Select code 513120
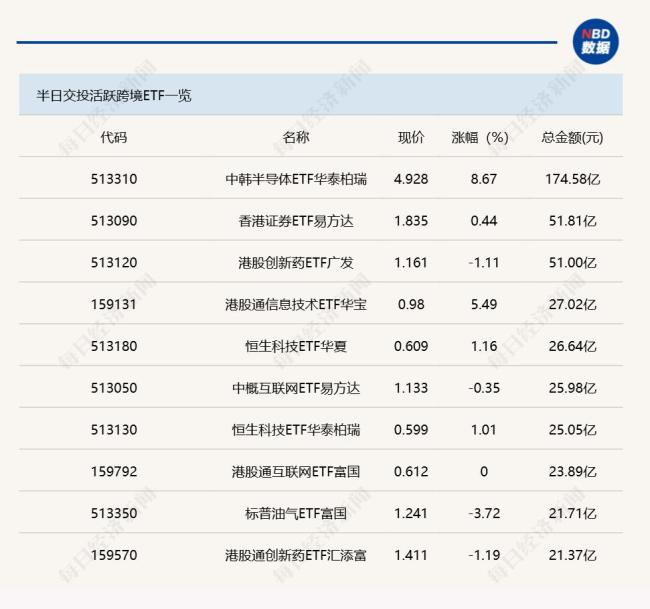Screen dimensions: 650x609 click(x=114, y=263)
